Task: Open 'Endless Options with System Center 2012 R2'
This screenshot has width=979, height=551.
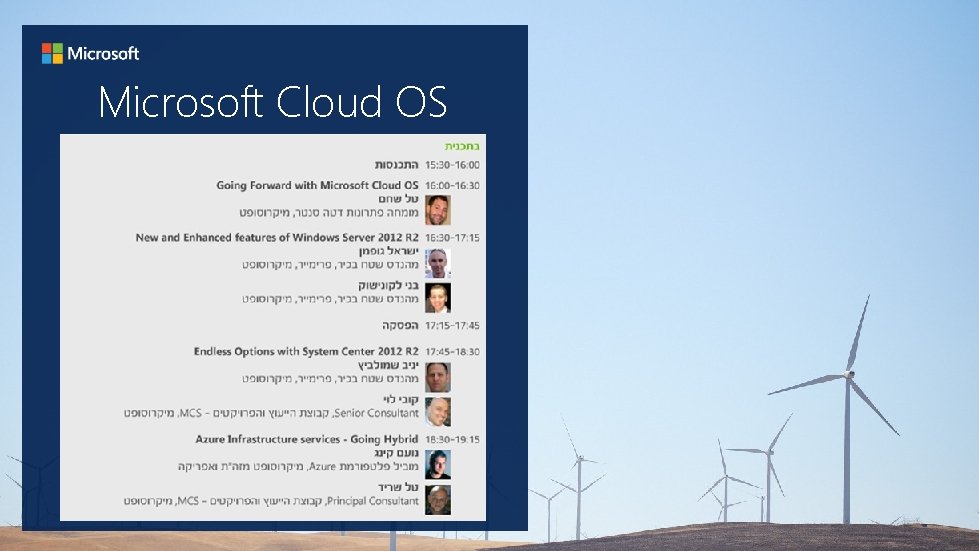Action: [306, 352]
